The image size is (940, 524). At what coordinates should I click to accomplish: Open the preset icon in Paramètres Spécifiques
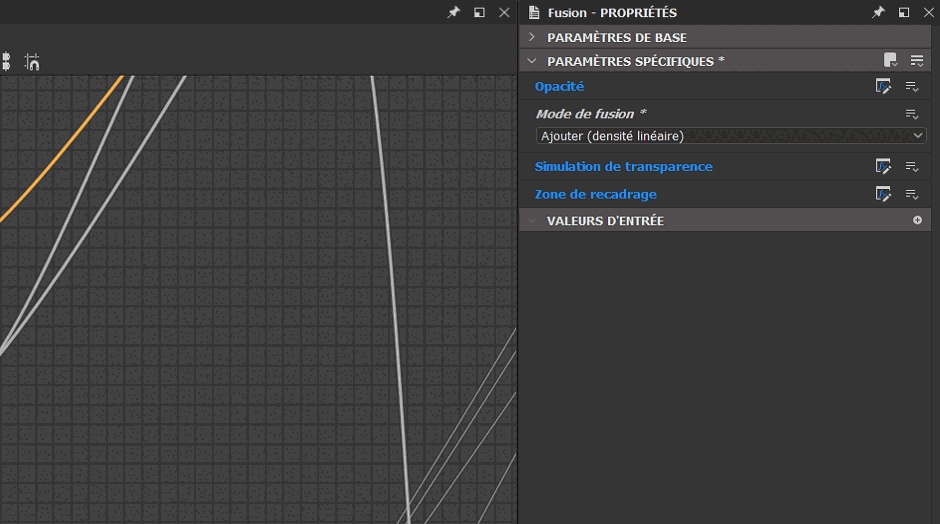click(890, 61)
